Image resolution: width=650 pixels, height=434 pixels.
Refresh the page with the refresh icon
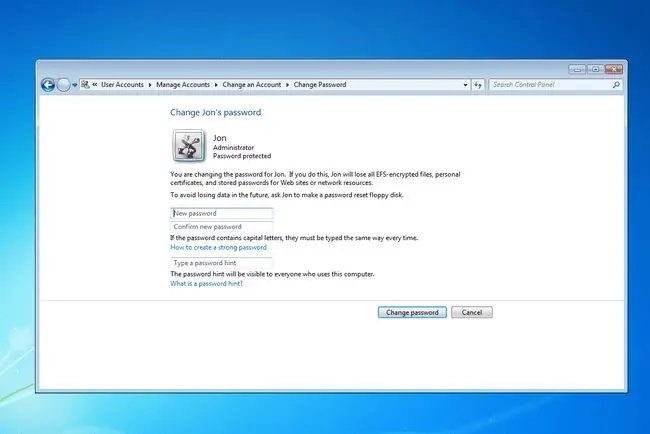478,85
